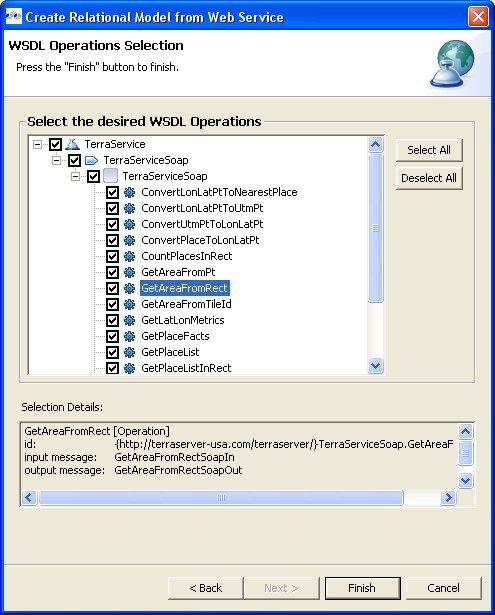Click gear icon beside GetAreaFromRect
495x615 pixels.
coord(129,288)
